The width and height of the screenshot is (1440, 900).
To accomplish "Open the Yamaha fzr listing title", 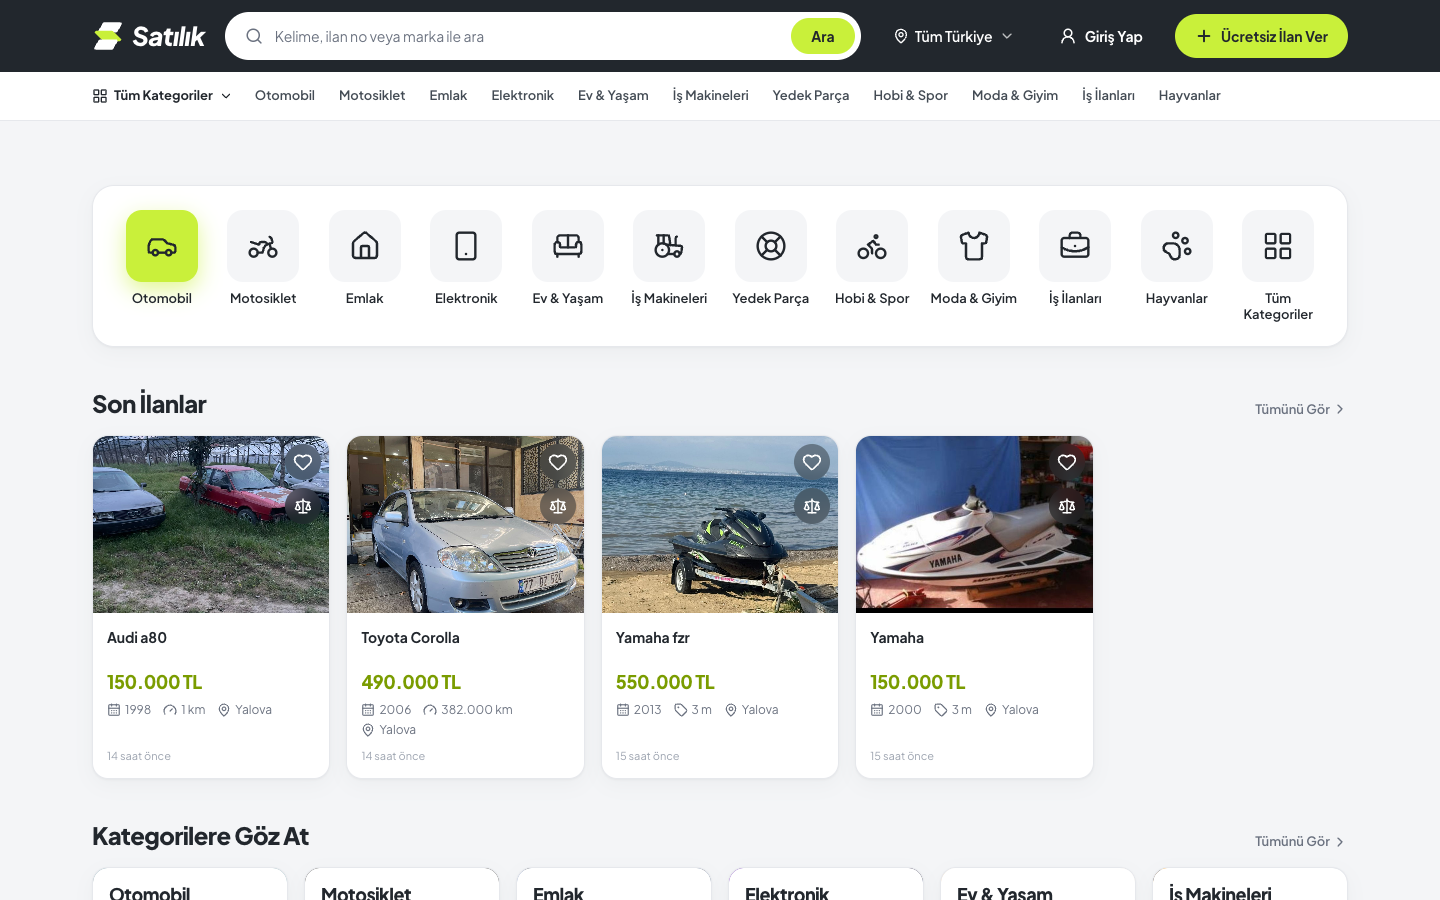I will click(x=653, y=637).
